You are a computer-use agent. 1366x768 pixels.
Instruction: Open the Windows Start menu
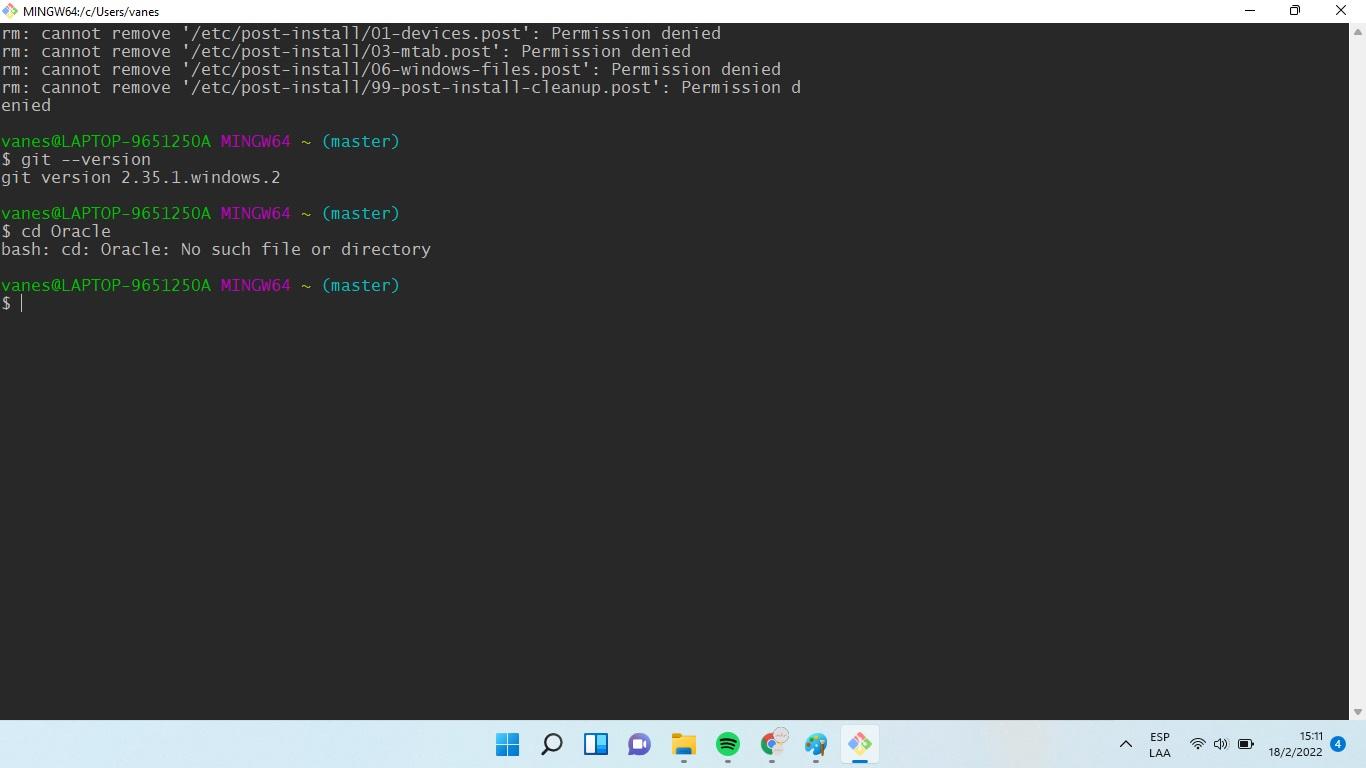click(x=508, y=744)
